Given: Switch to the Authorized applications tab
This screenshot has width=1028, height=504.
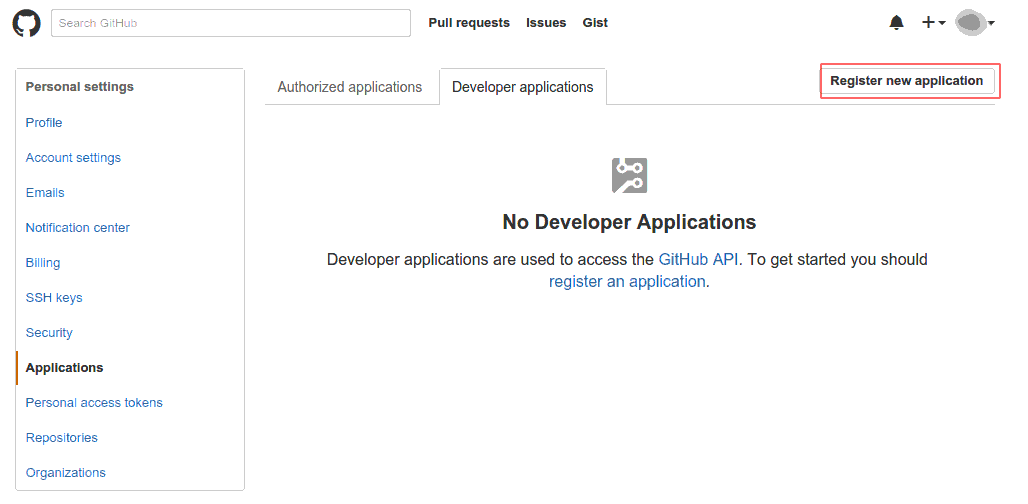Looking at the screenshot, I should pyautogui.click(x=350, y=87).
